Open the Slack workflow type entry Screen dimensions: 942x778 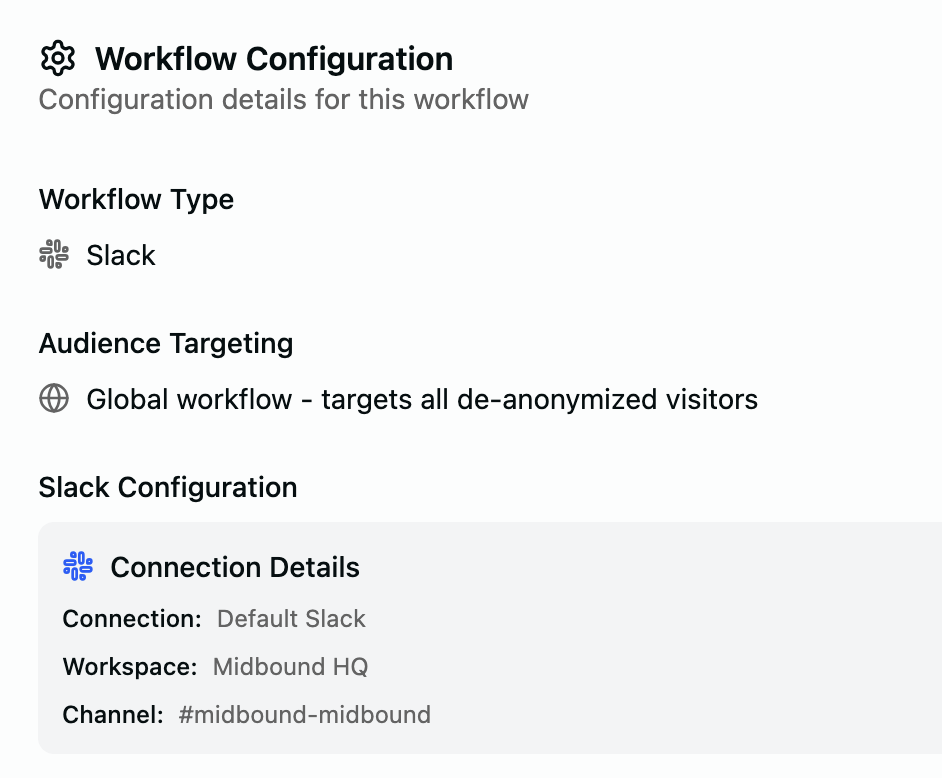tap(120, 255)
